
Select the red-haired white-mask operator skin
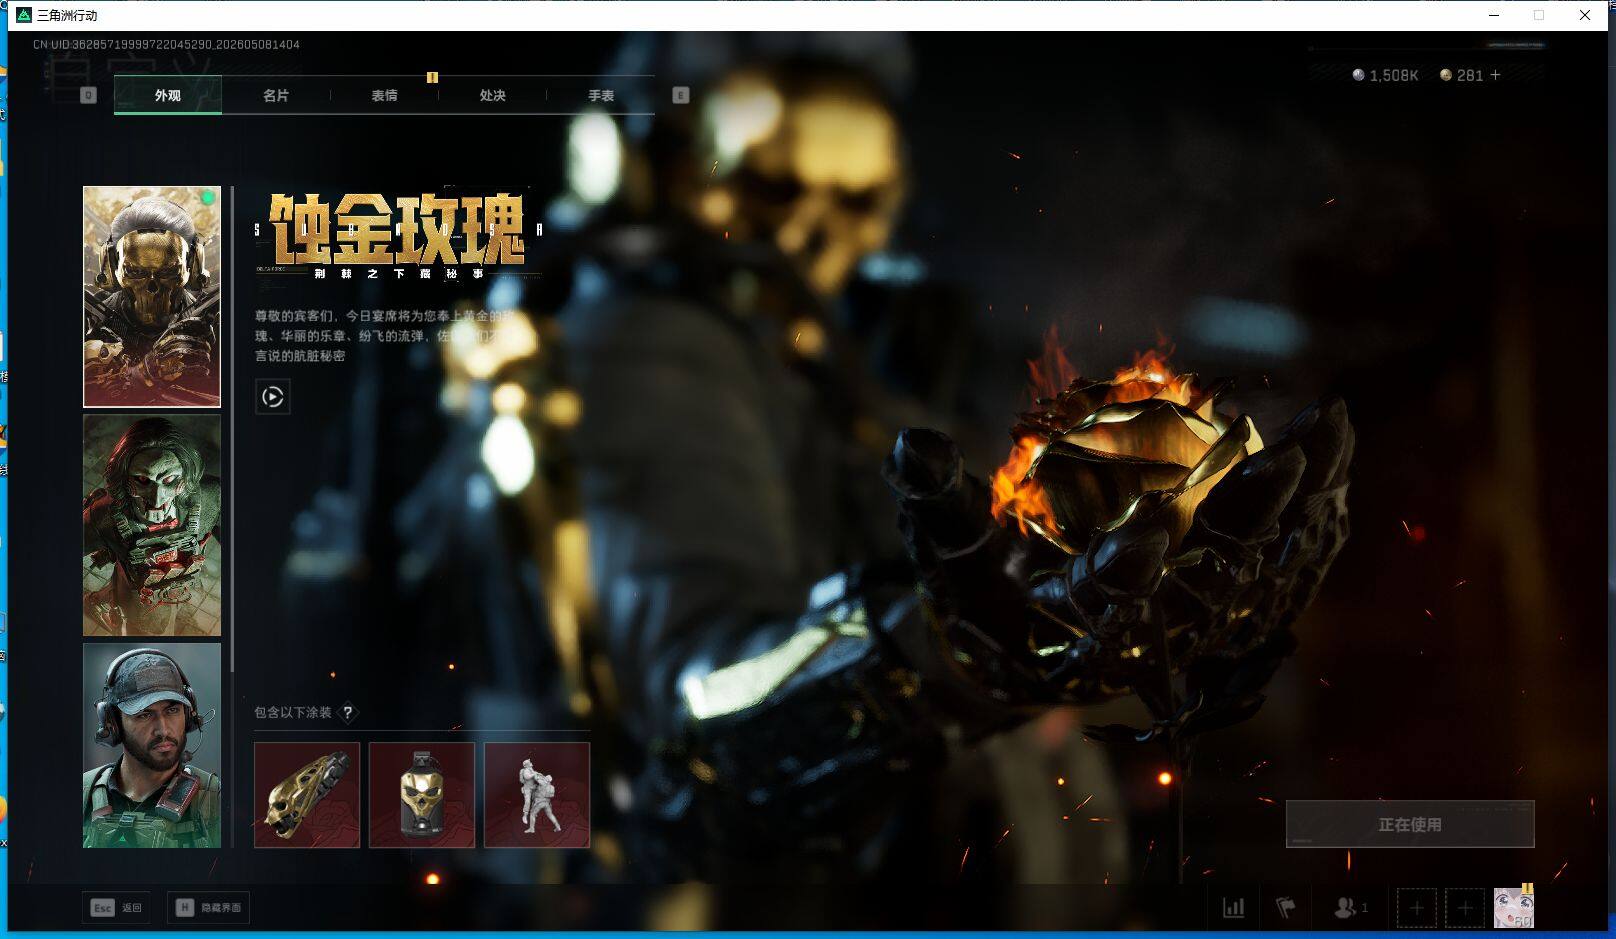click(152, 526)
